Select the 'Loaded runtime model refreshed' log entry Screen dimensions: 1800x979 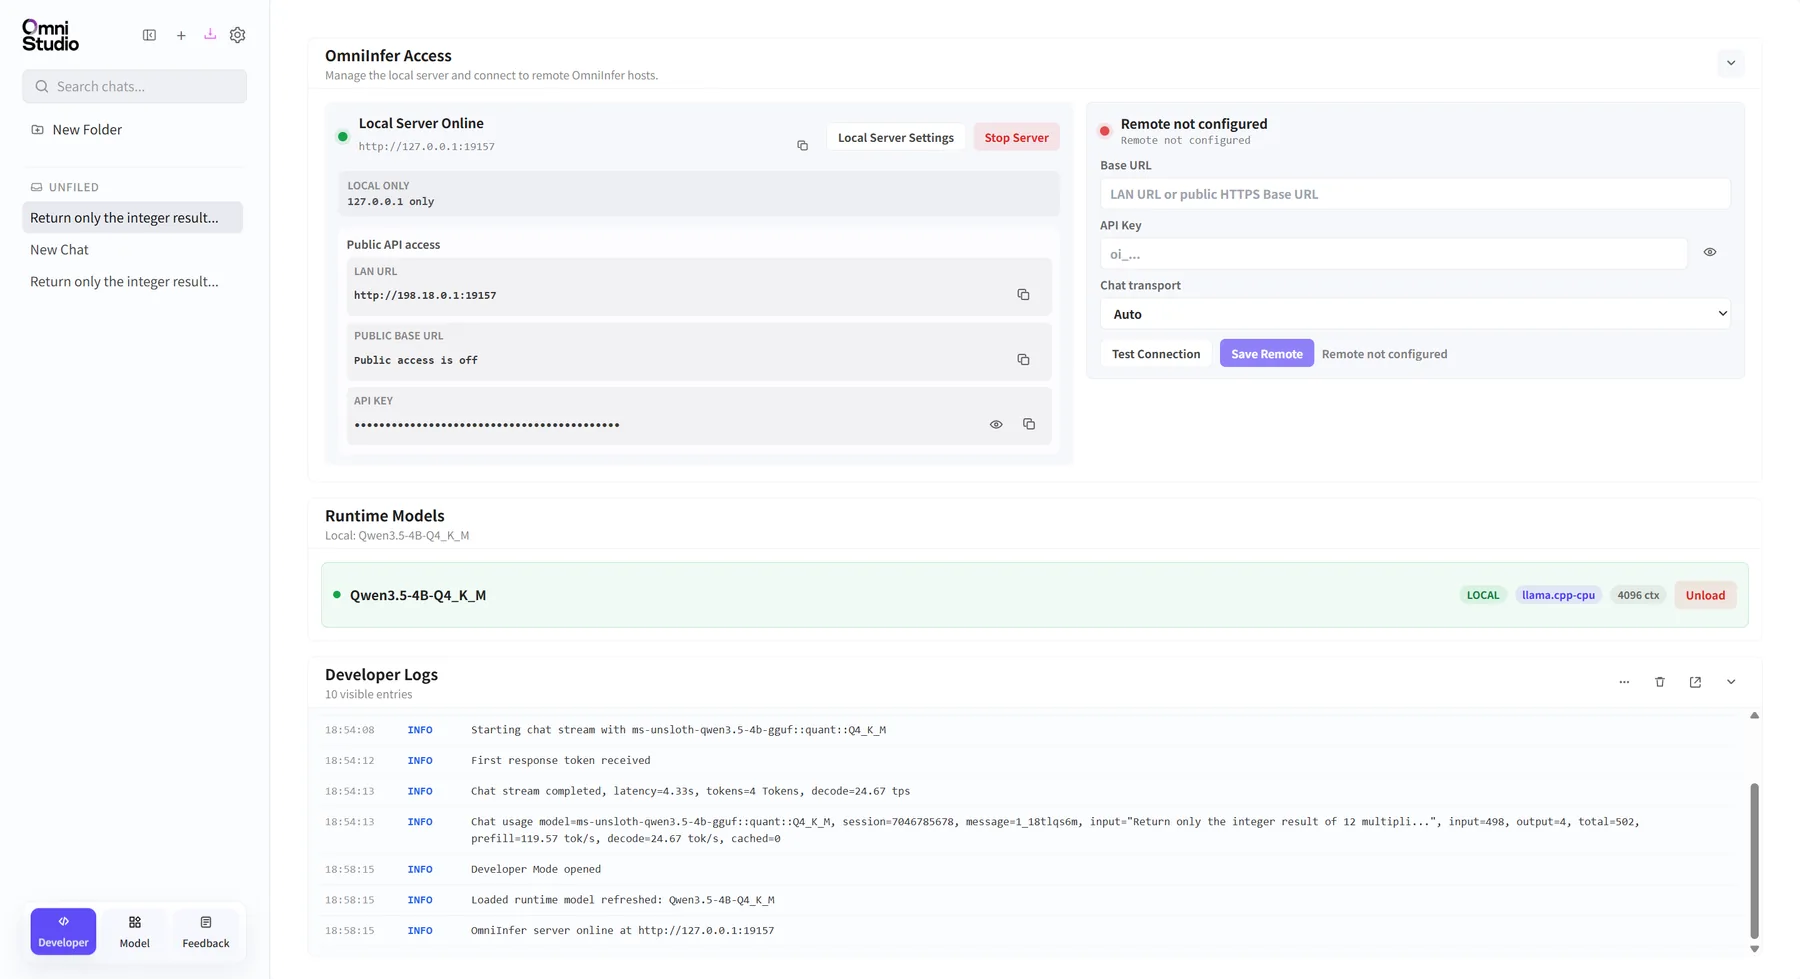click(1030, 900)
